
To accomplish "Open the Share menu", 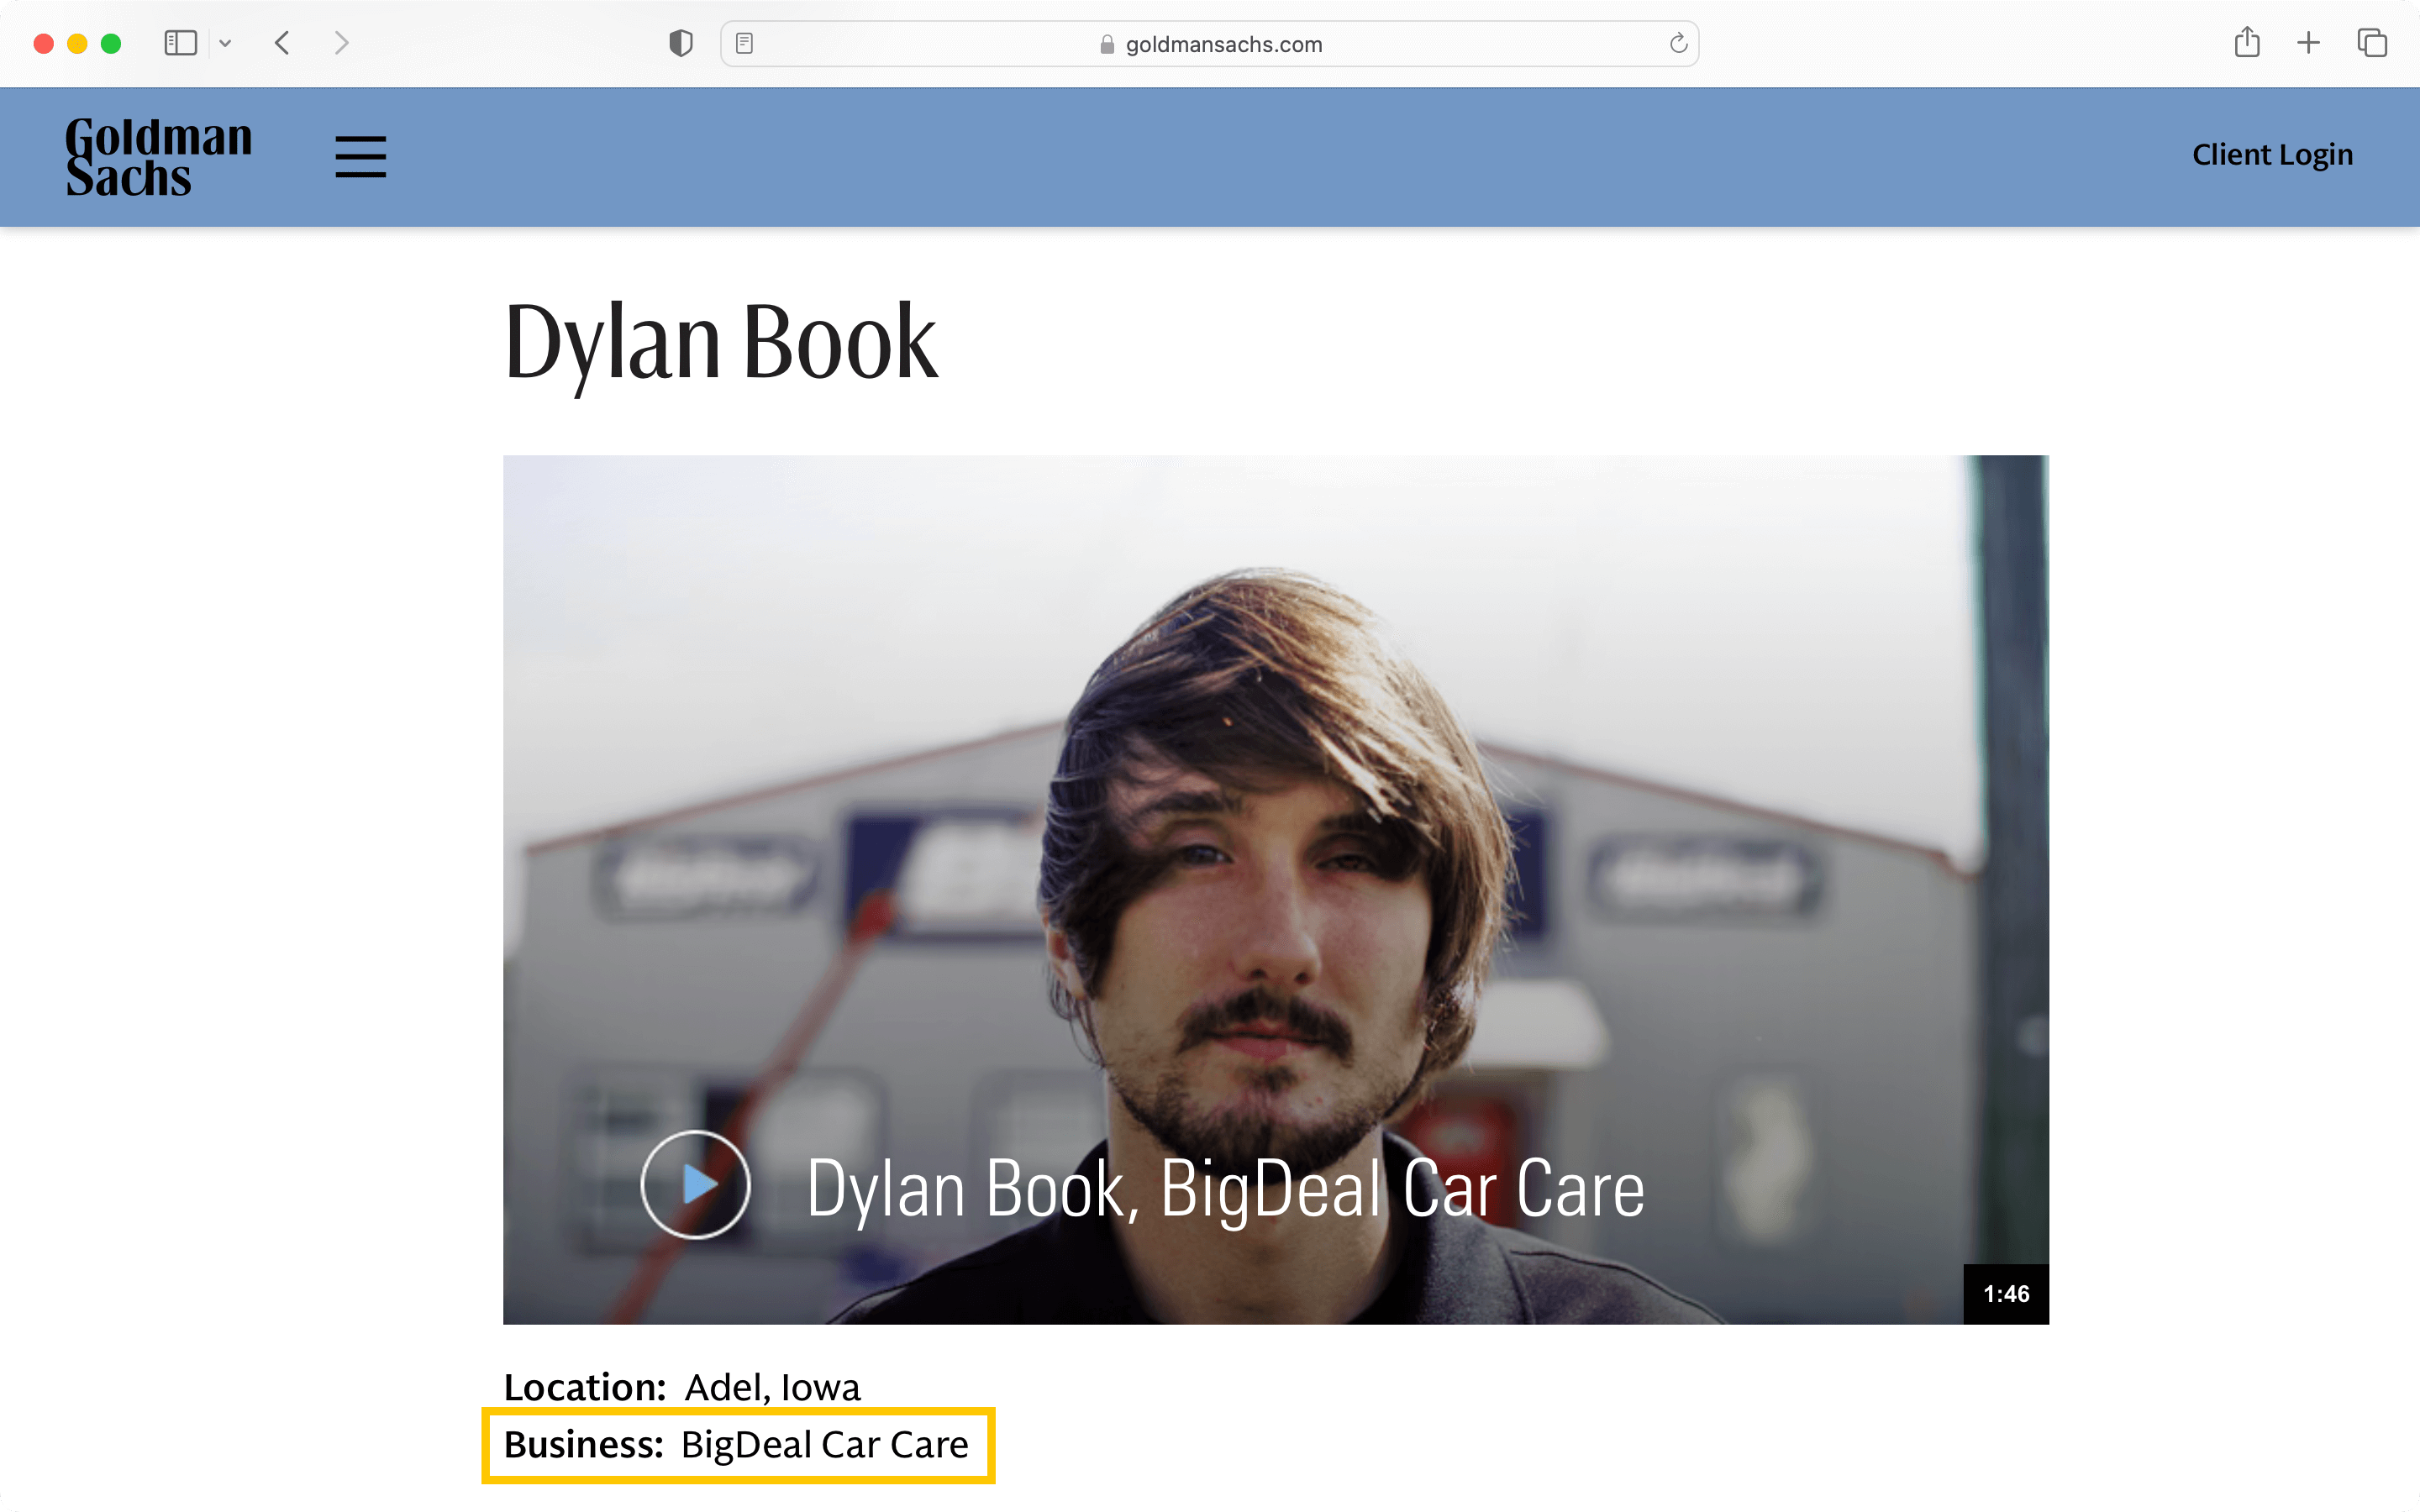I will 2247,42.
